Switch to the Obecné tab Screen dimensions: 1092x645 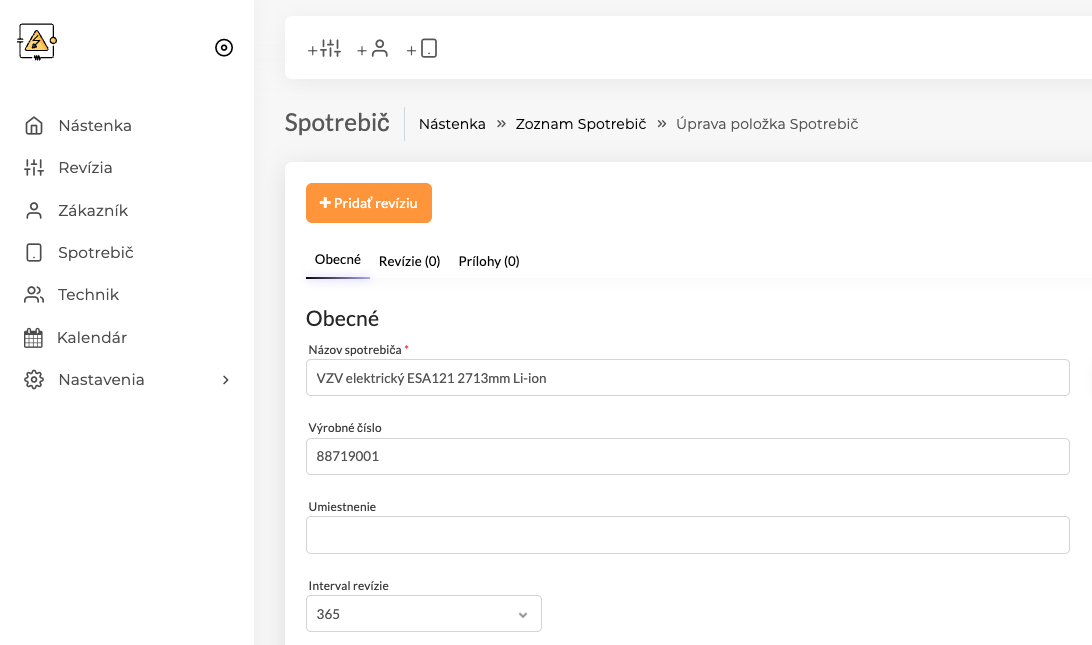pyautogui.click(x=338, y=260)
